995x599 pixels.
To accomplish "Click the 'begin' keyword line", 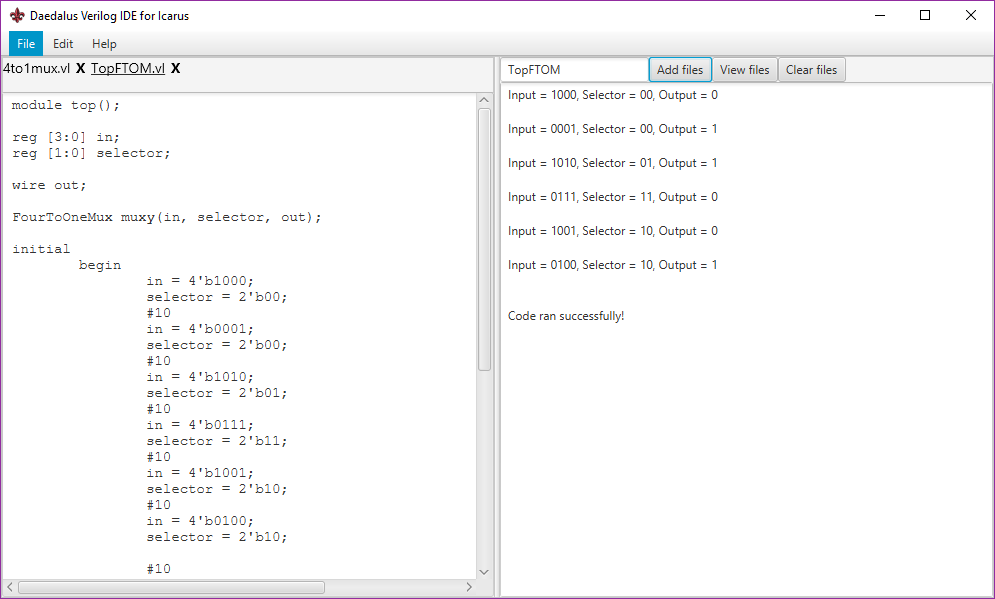I will (x=100, y=265).
